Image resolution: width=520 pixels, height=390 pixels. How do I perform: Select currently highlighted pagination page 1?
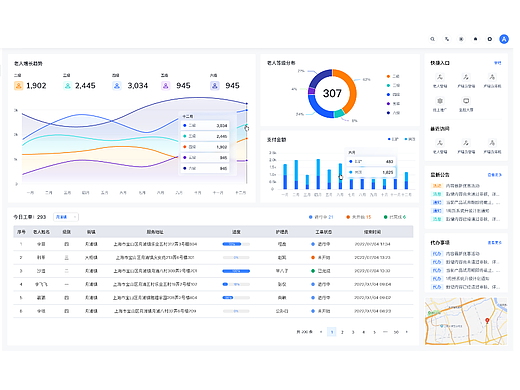332,332
